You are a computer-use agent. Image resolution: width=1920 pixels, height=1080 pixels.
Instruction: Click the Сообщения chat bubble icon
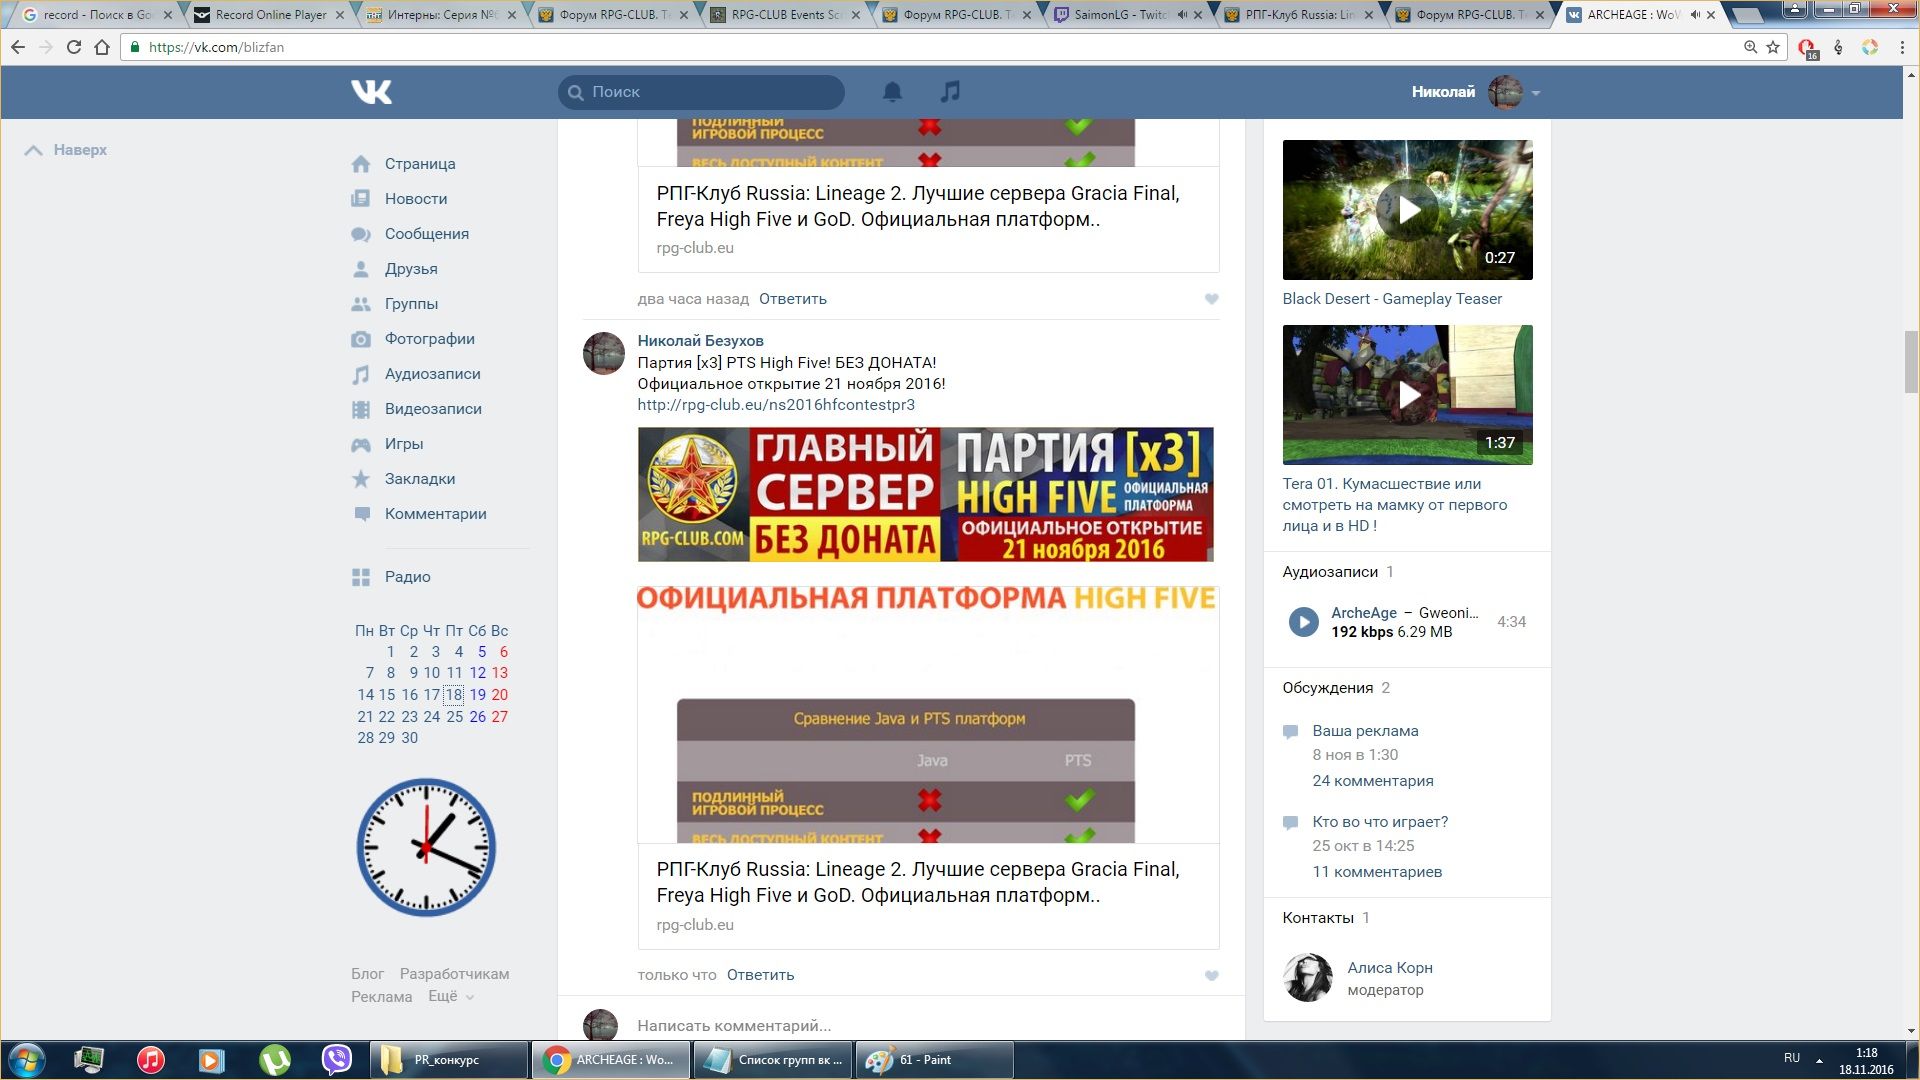(x=361, y=234)
